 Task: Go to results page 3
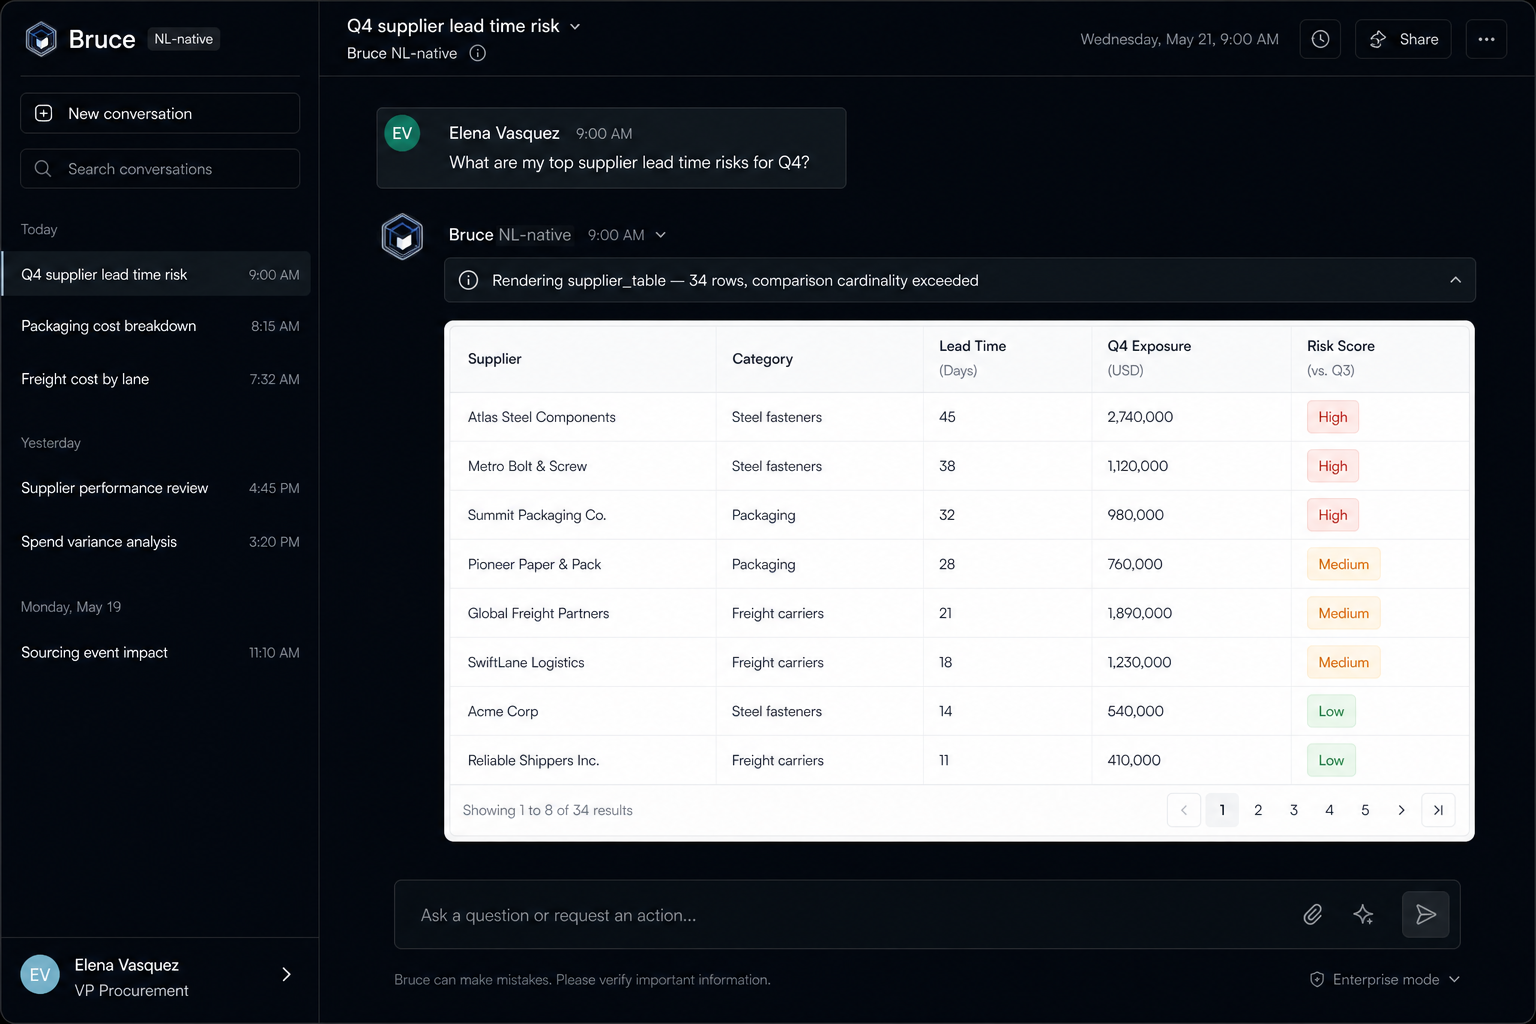tap(1294, 810)
